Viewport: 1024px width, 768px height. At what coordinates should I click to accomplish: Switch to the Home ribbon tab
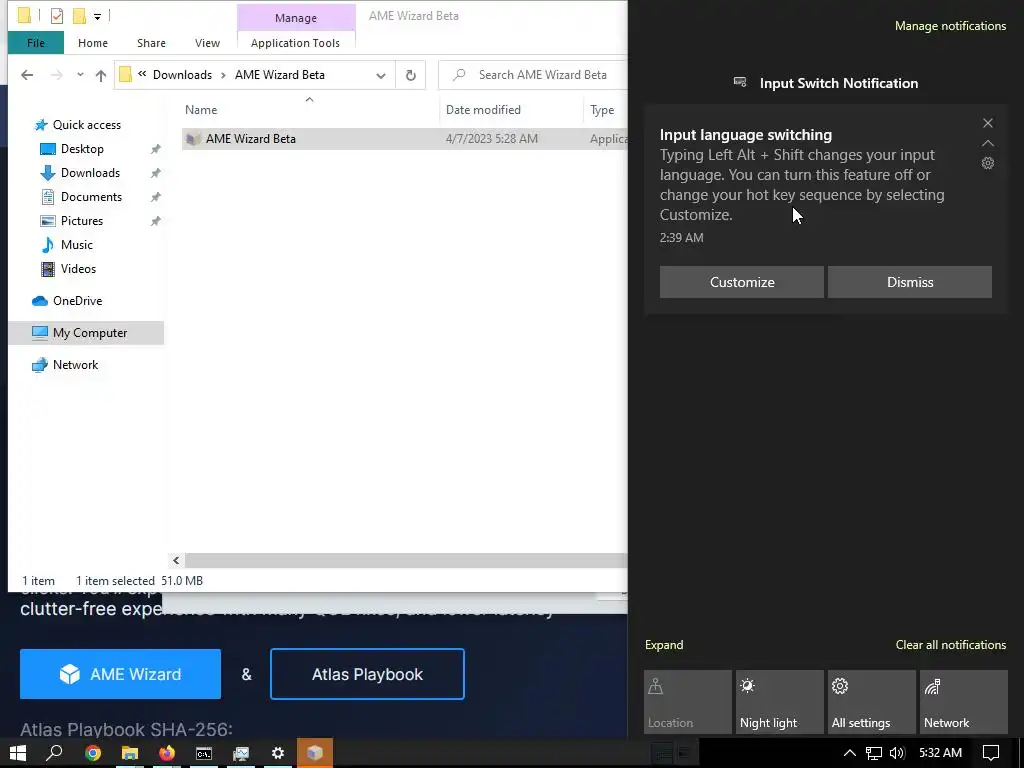(93, 43)
